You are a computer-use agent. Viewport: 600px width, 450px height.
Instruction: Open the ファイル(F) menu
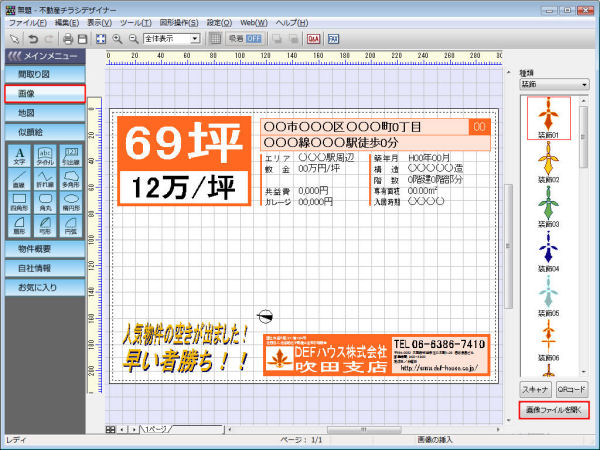point(27,21)
